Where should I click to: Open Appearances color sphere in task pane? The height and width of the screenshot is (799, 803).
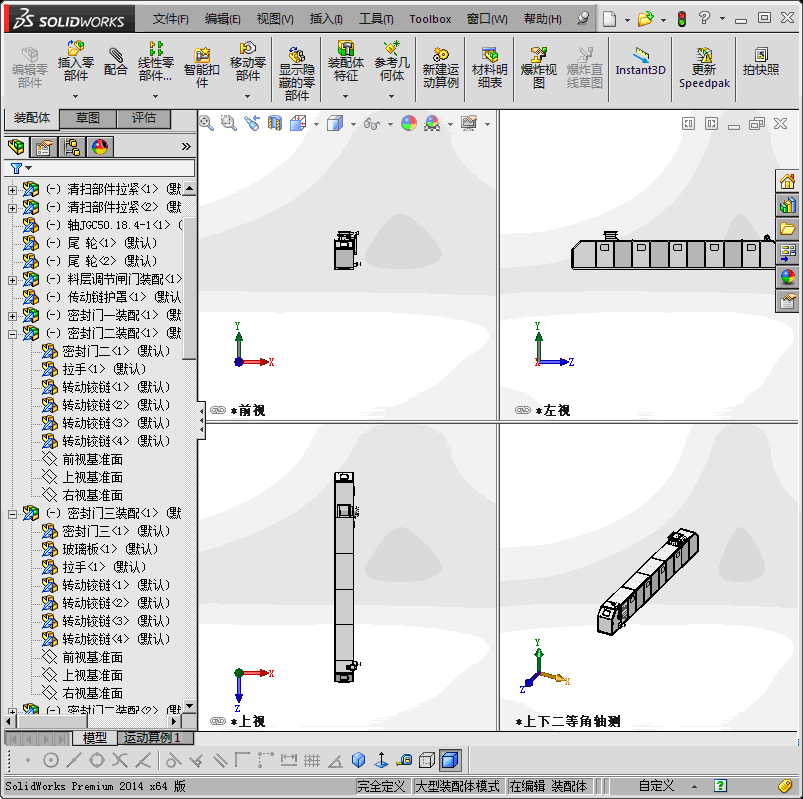click(x=787, y=277)
